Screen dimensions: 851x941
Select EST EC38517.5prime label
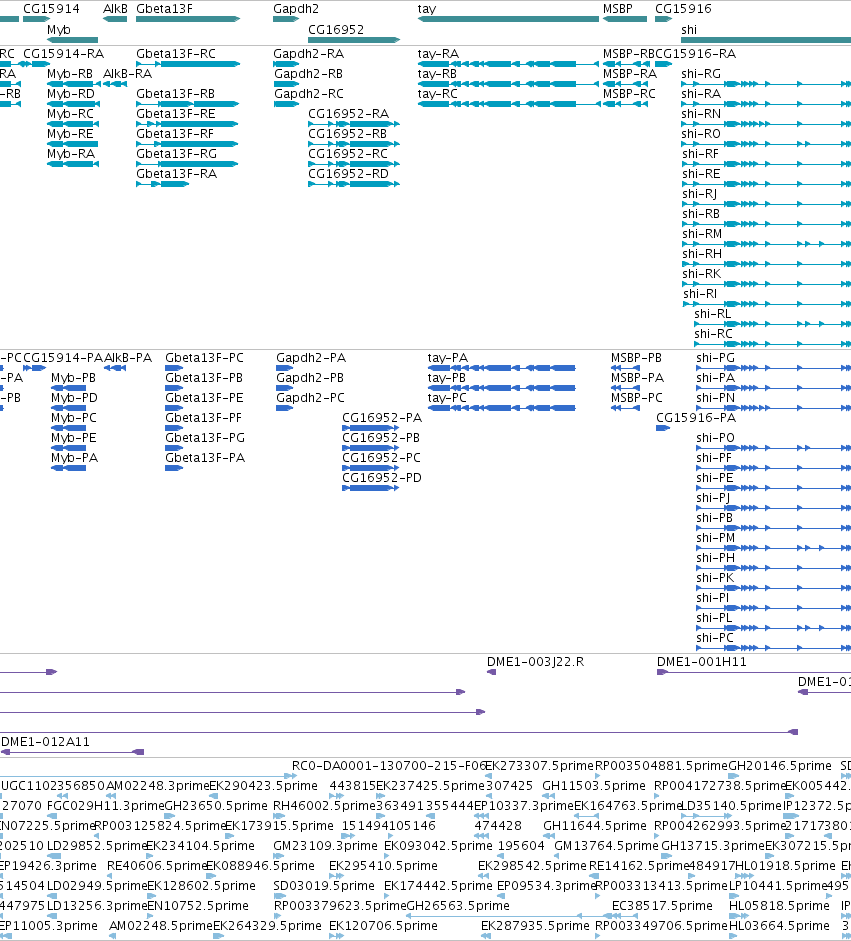[663, 906]
